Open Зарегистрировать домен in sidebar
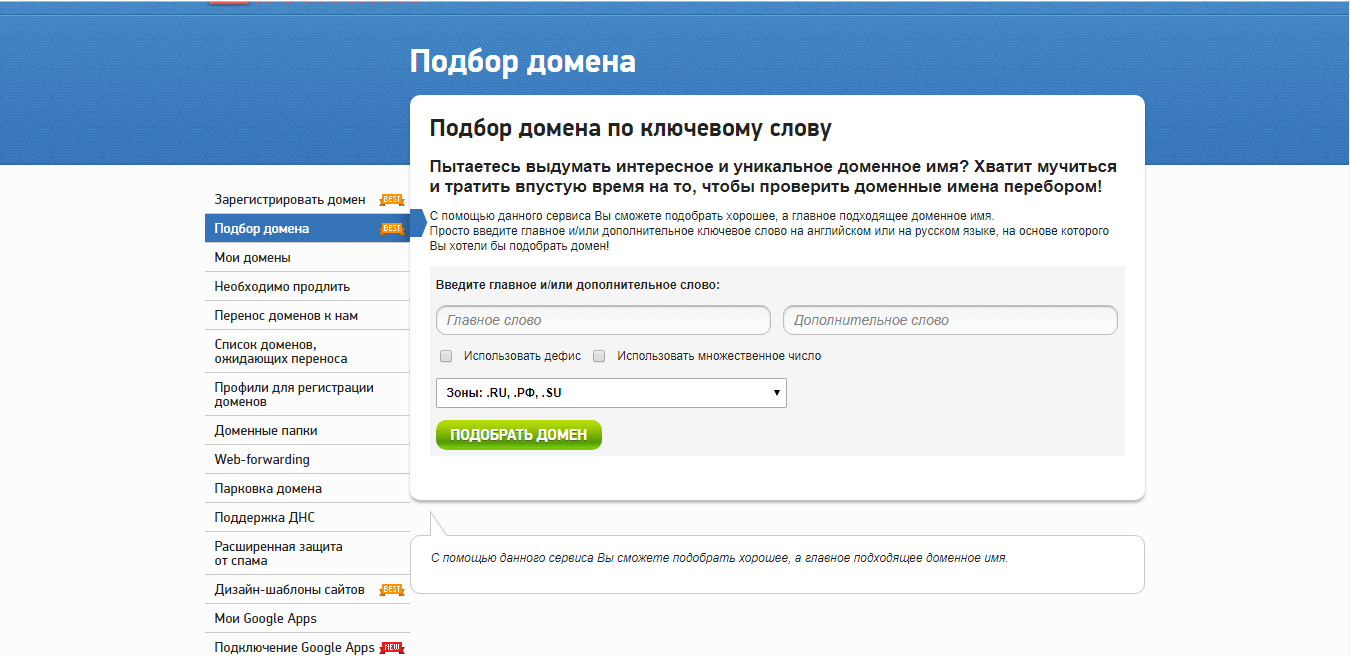 pos(290,200)
